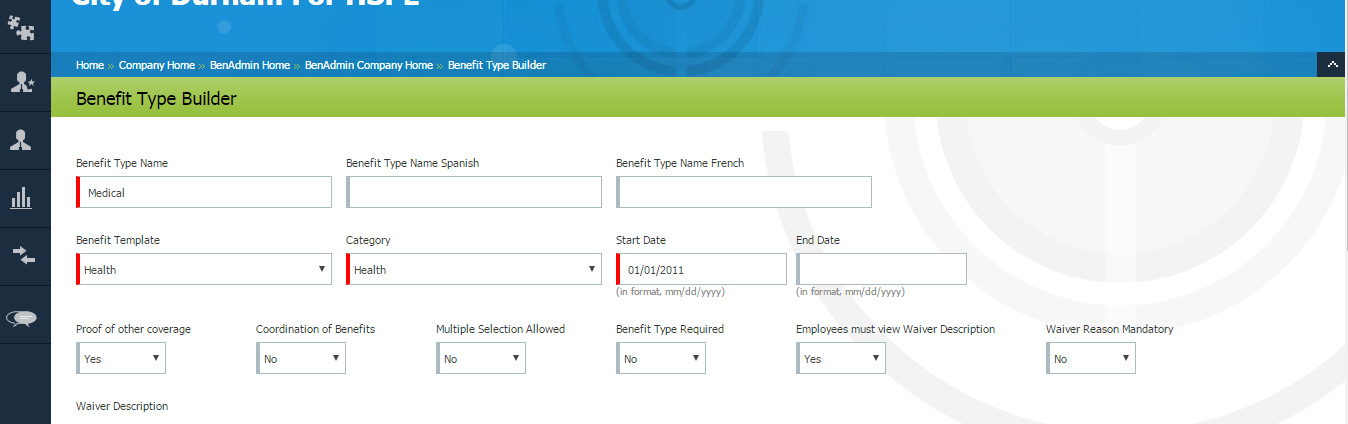Change the Coordination of Benefits dropdown

(301, 358)
